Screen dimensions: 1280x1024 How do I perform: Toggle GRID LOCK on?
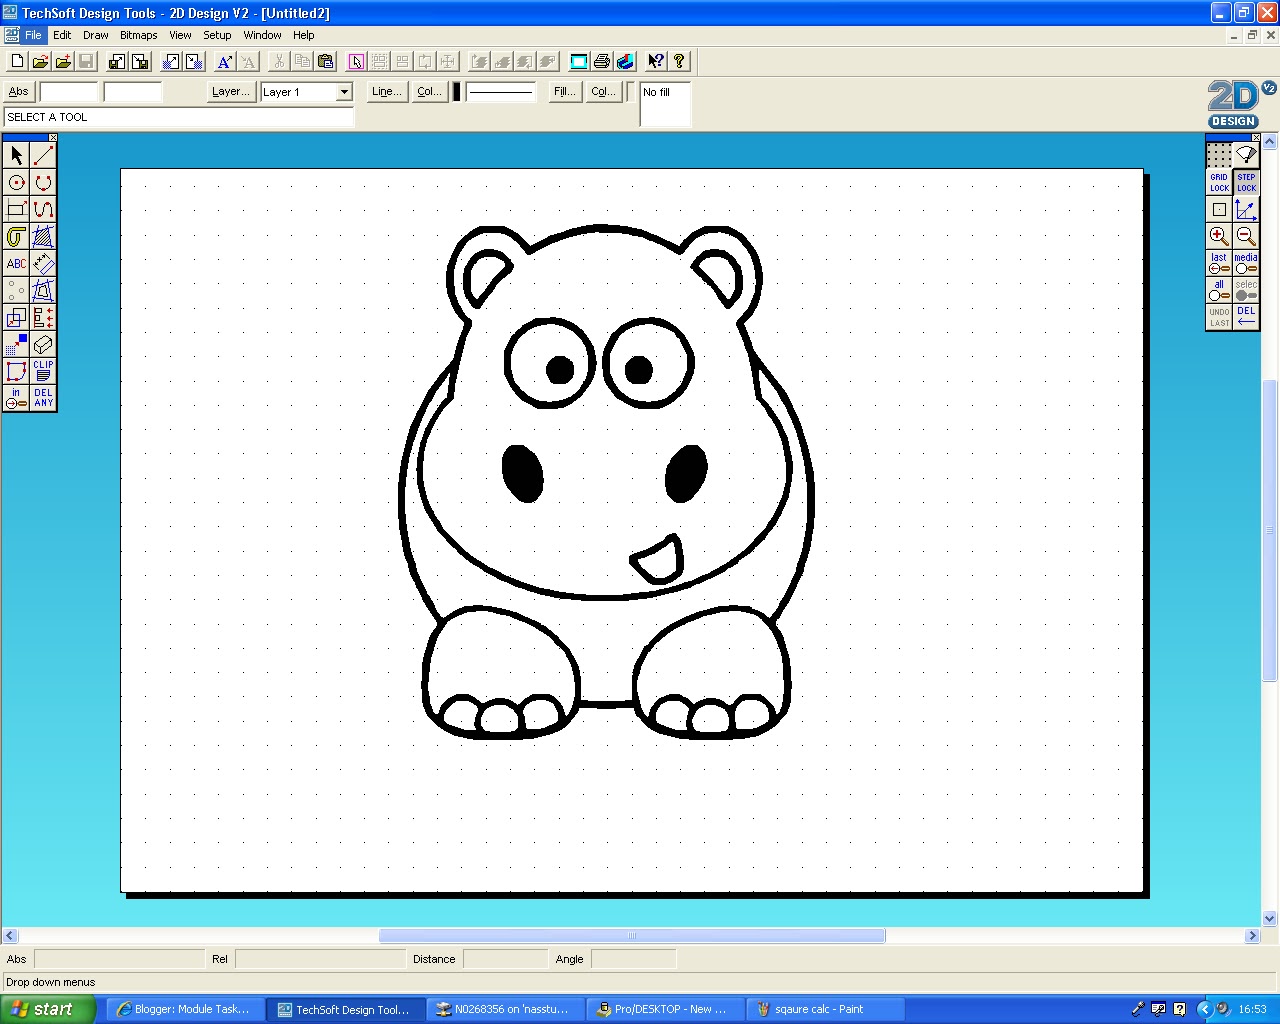pos(1218,182)
